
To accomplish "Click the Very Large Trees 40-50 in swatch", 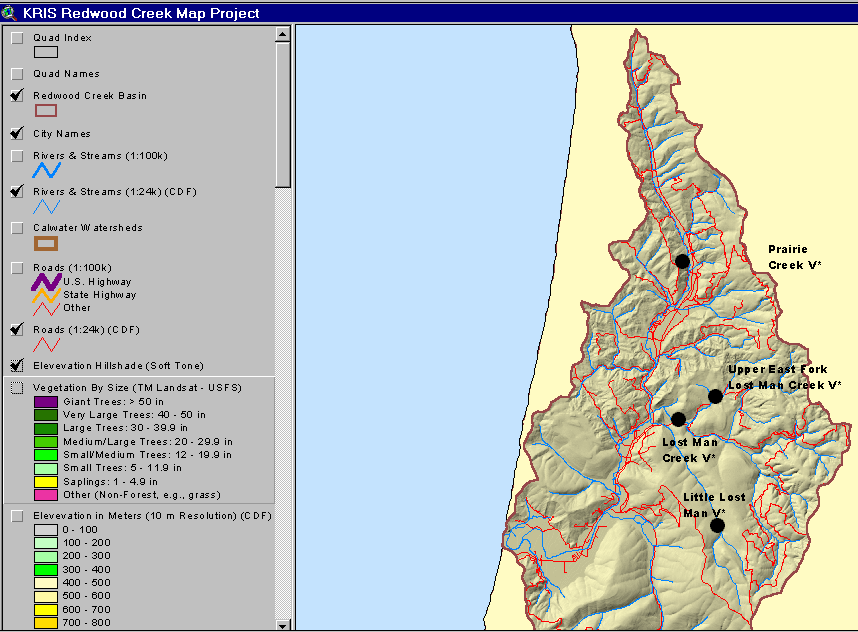I will pos(46,415).
